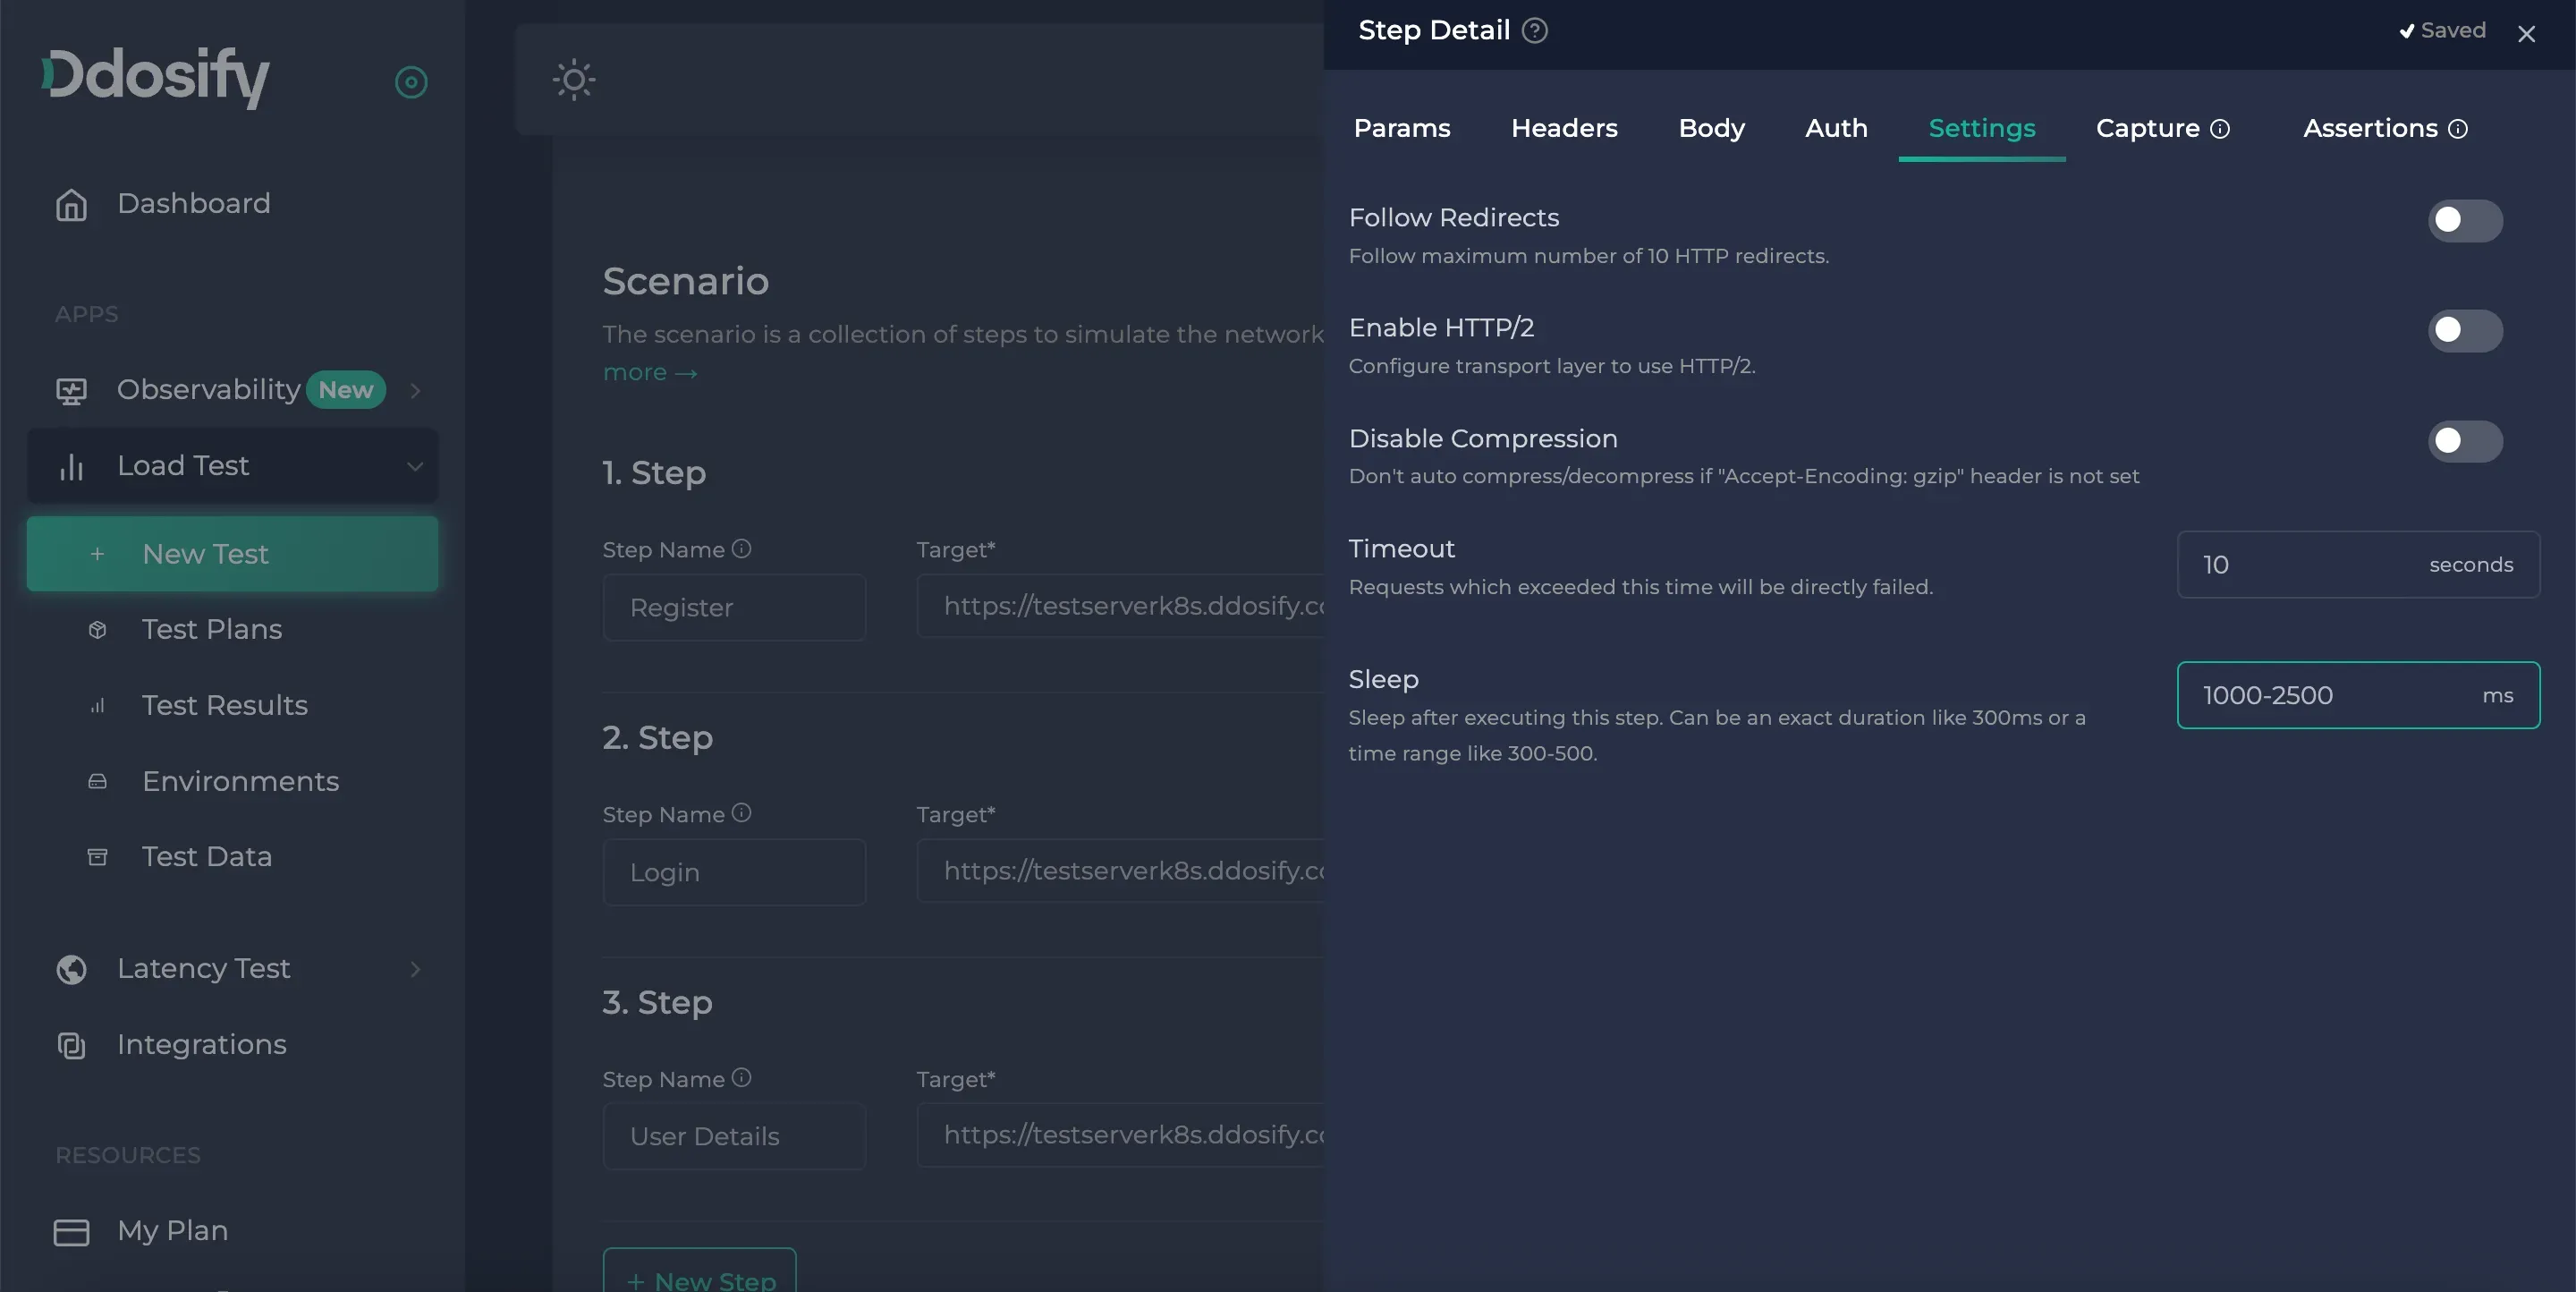Open Dashboard via the home icon
The image size is (2576, 1292).
pos(71,204)
